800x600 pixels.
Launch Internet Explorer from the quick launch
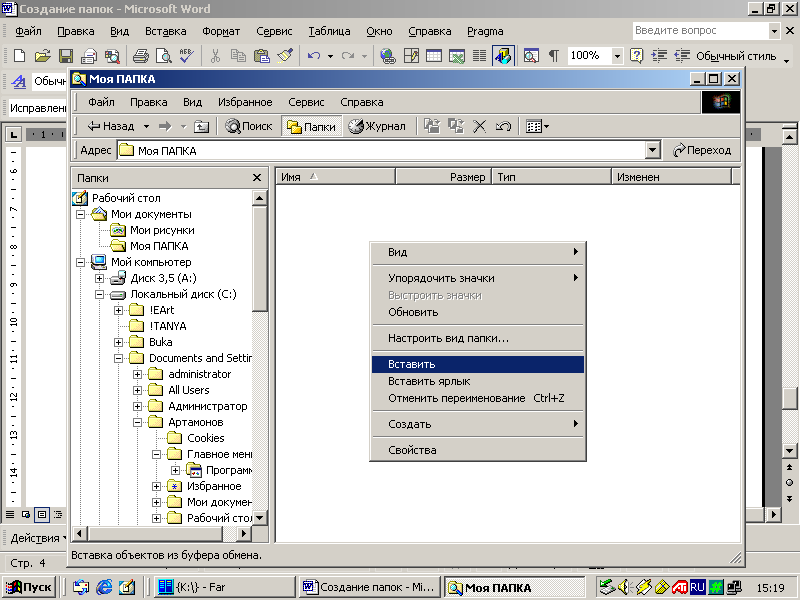click(104, 587)
